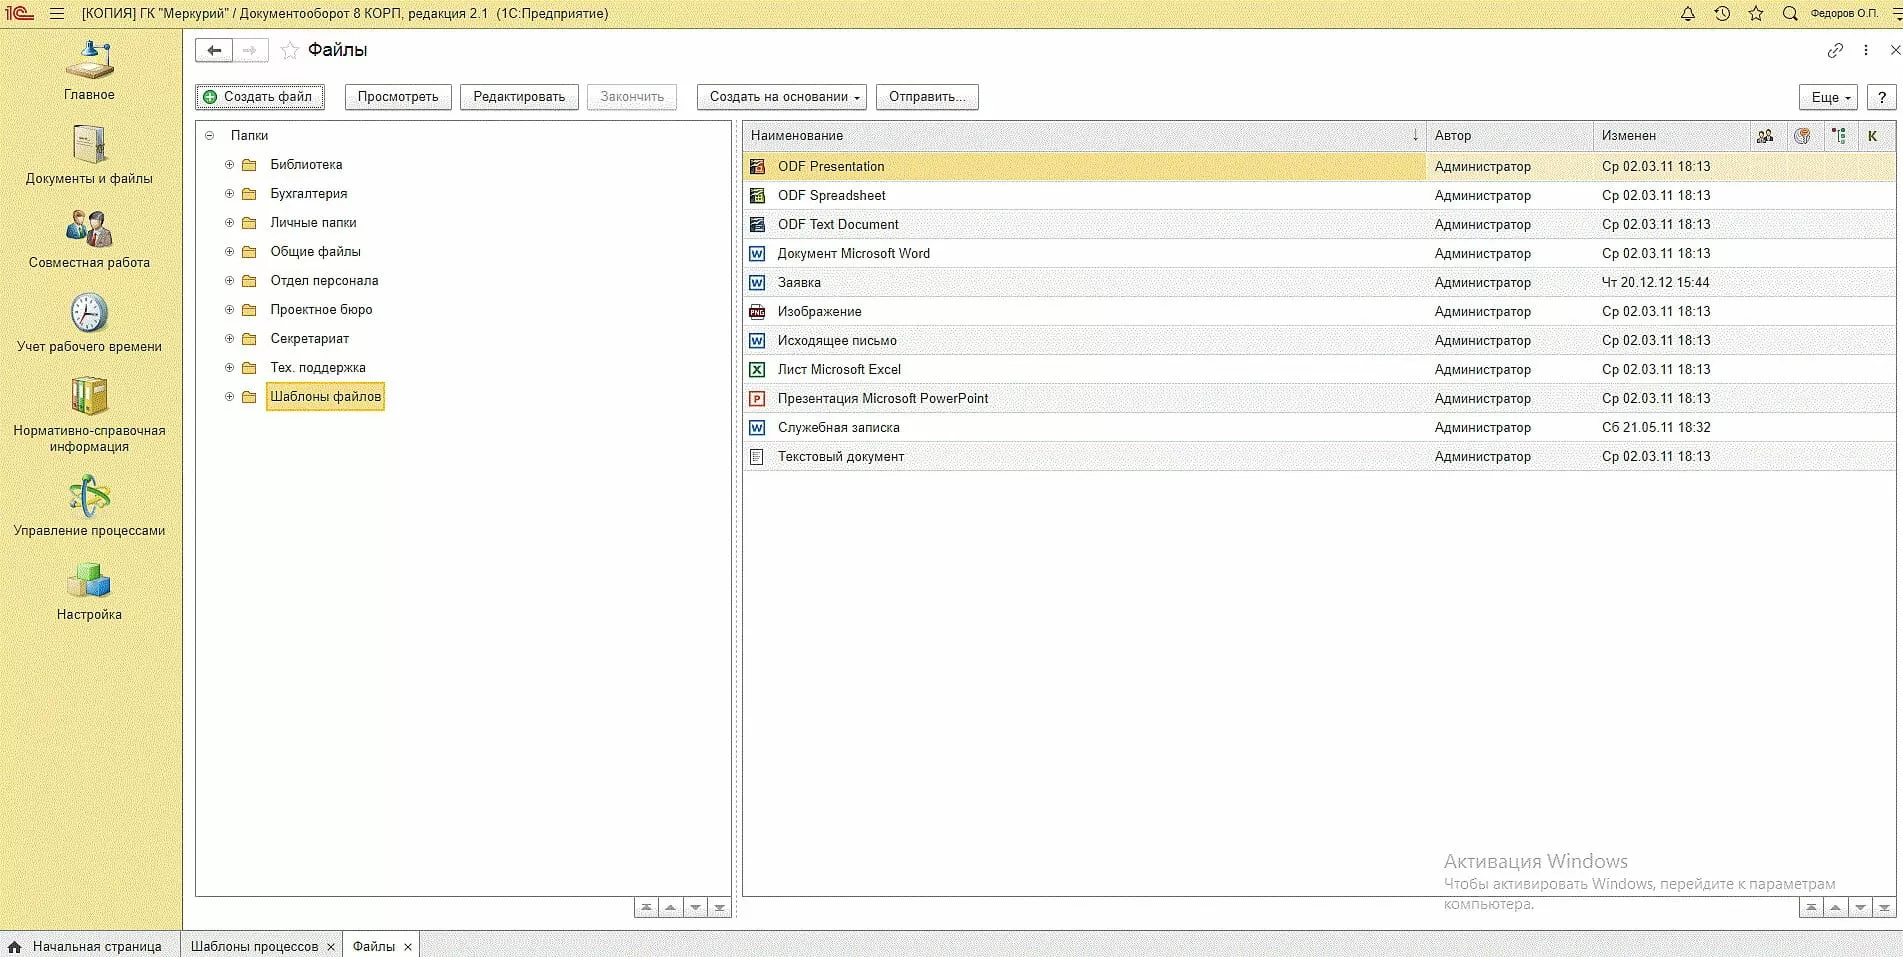Click the Редактировать button
Image resolution: width=1903 pixels, height=957 pixels.
(x=519, y=97)
